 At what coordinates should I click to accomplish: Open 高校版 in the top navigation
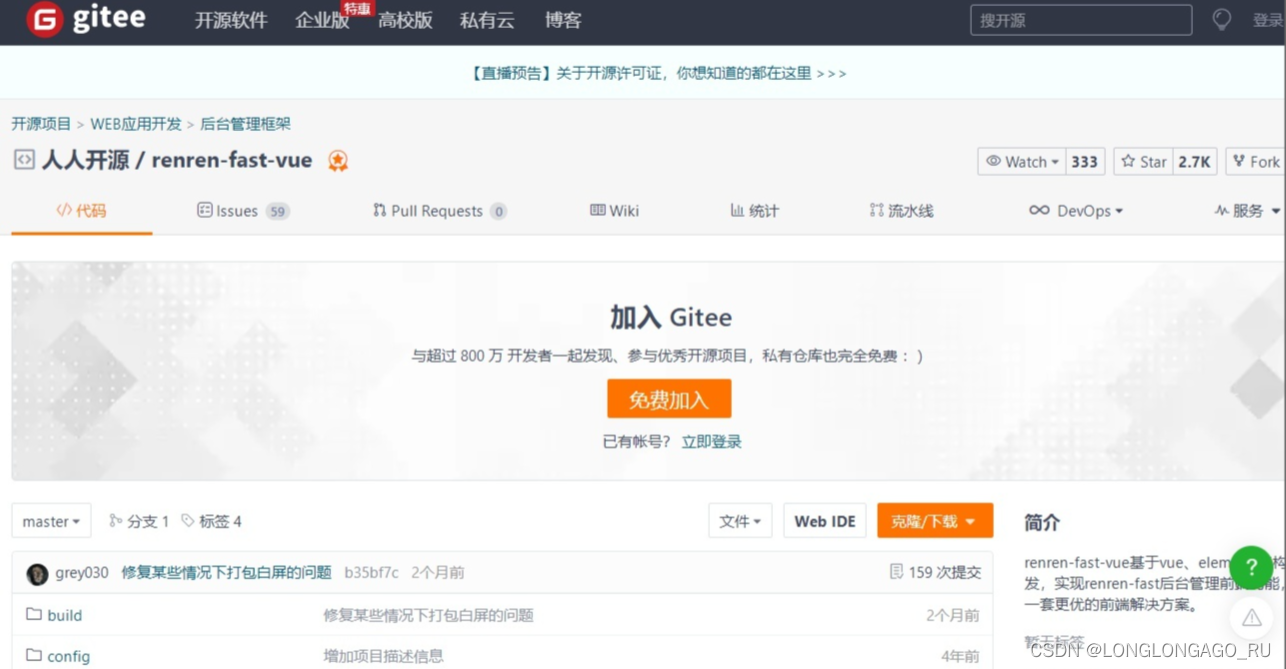(405, 20)
